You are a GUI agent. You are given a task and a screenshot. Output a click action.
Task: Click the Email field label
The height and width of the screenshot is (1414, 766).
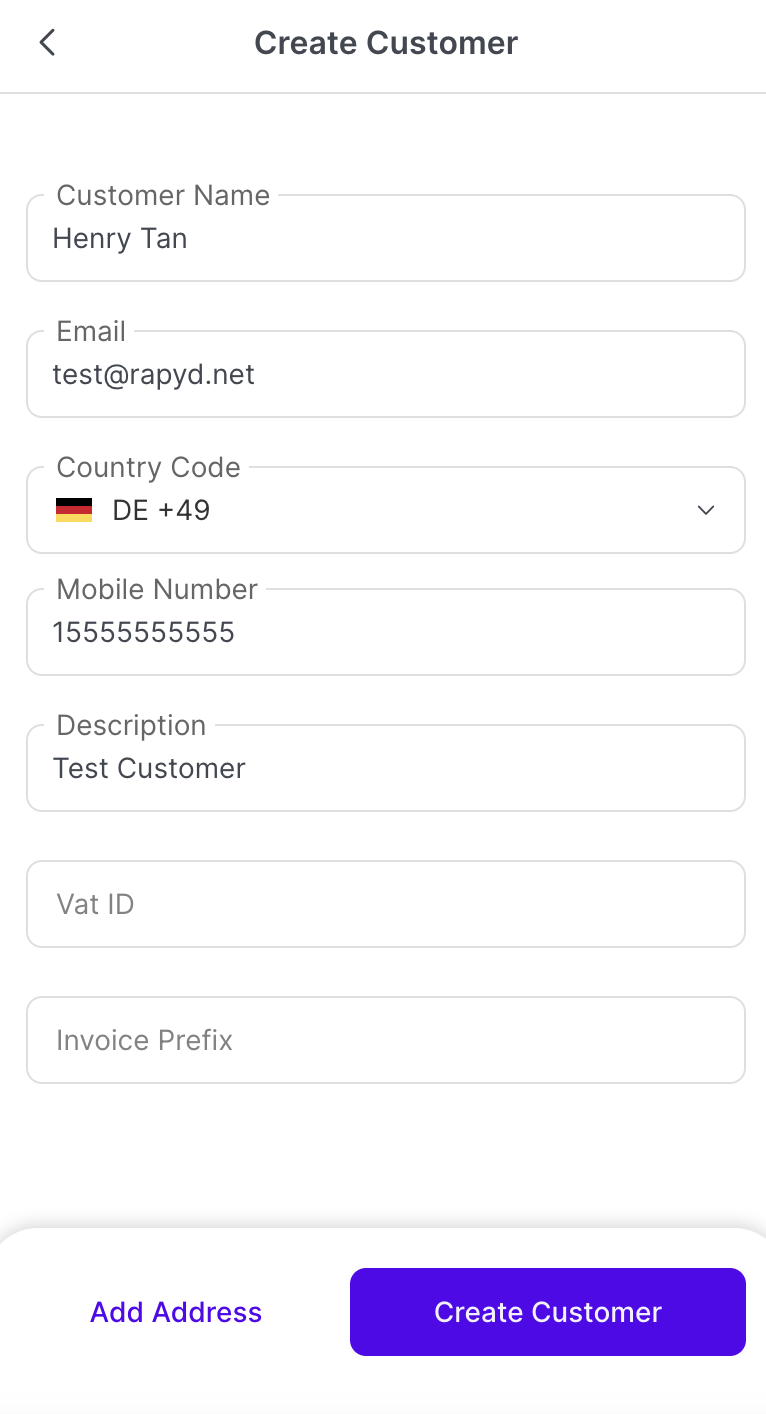click(x=91, y=331)
